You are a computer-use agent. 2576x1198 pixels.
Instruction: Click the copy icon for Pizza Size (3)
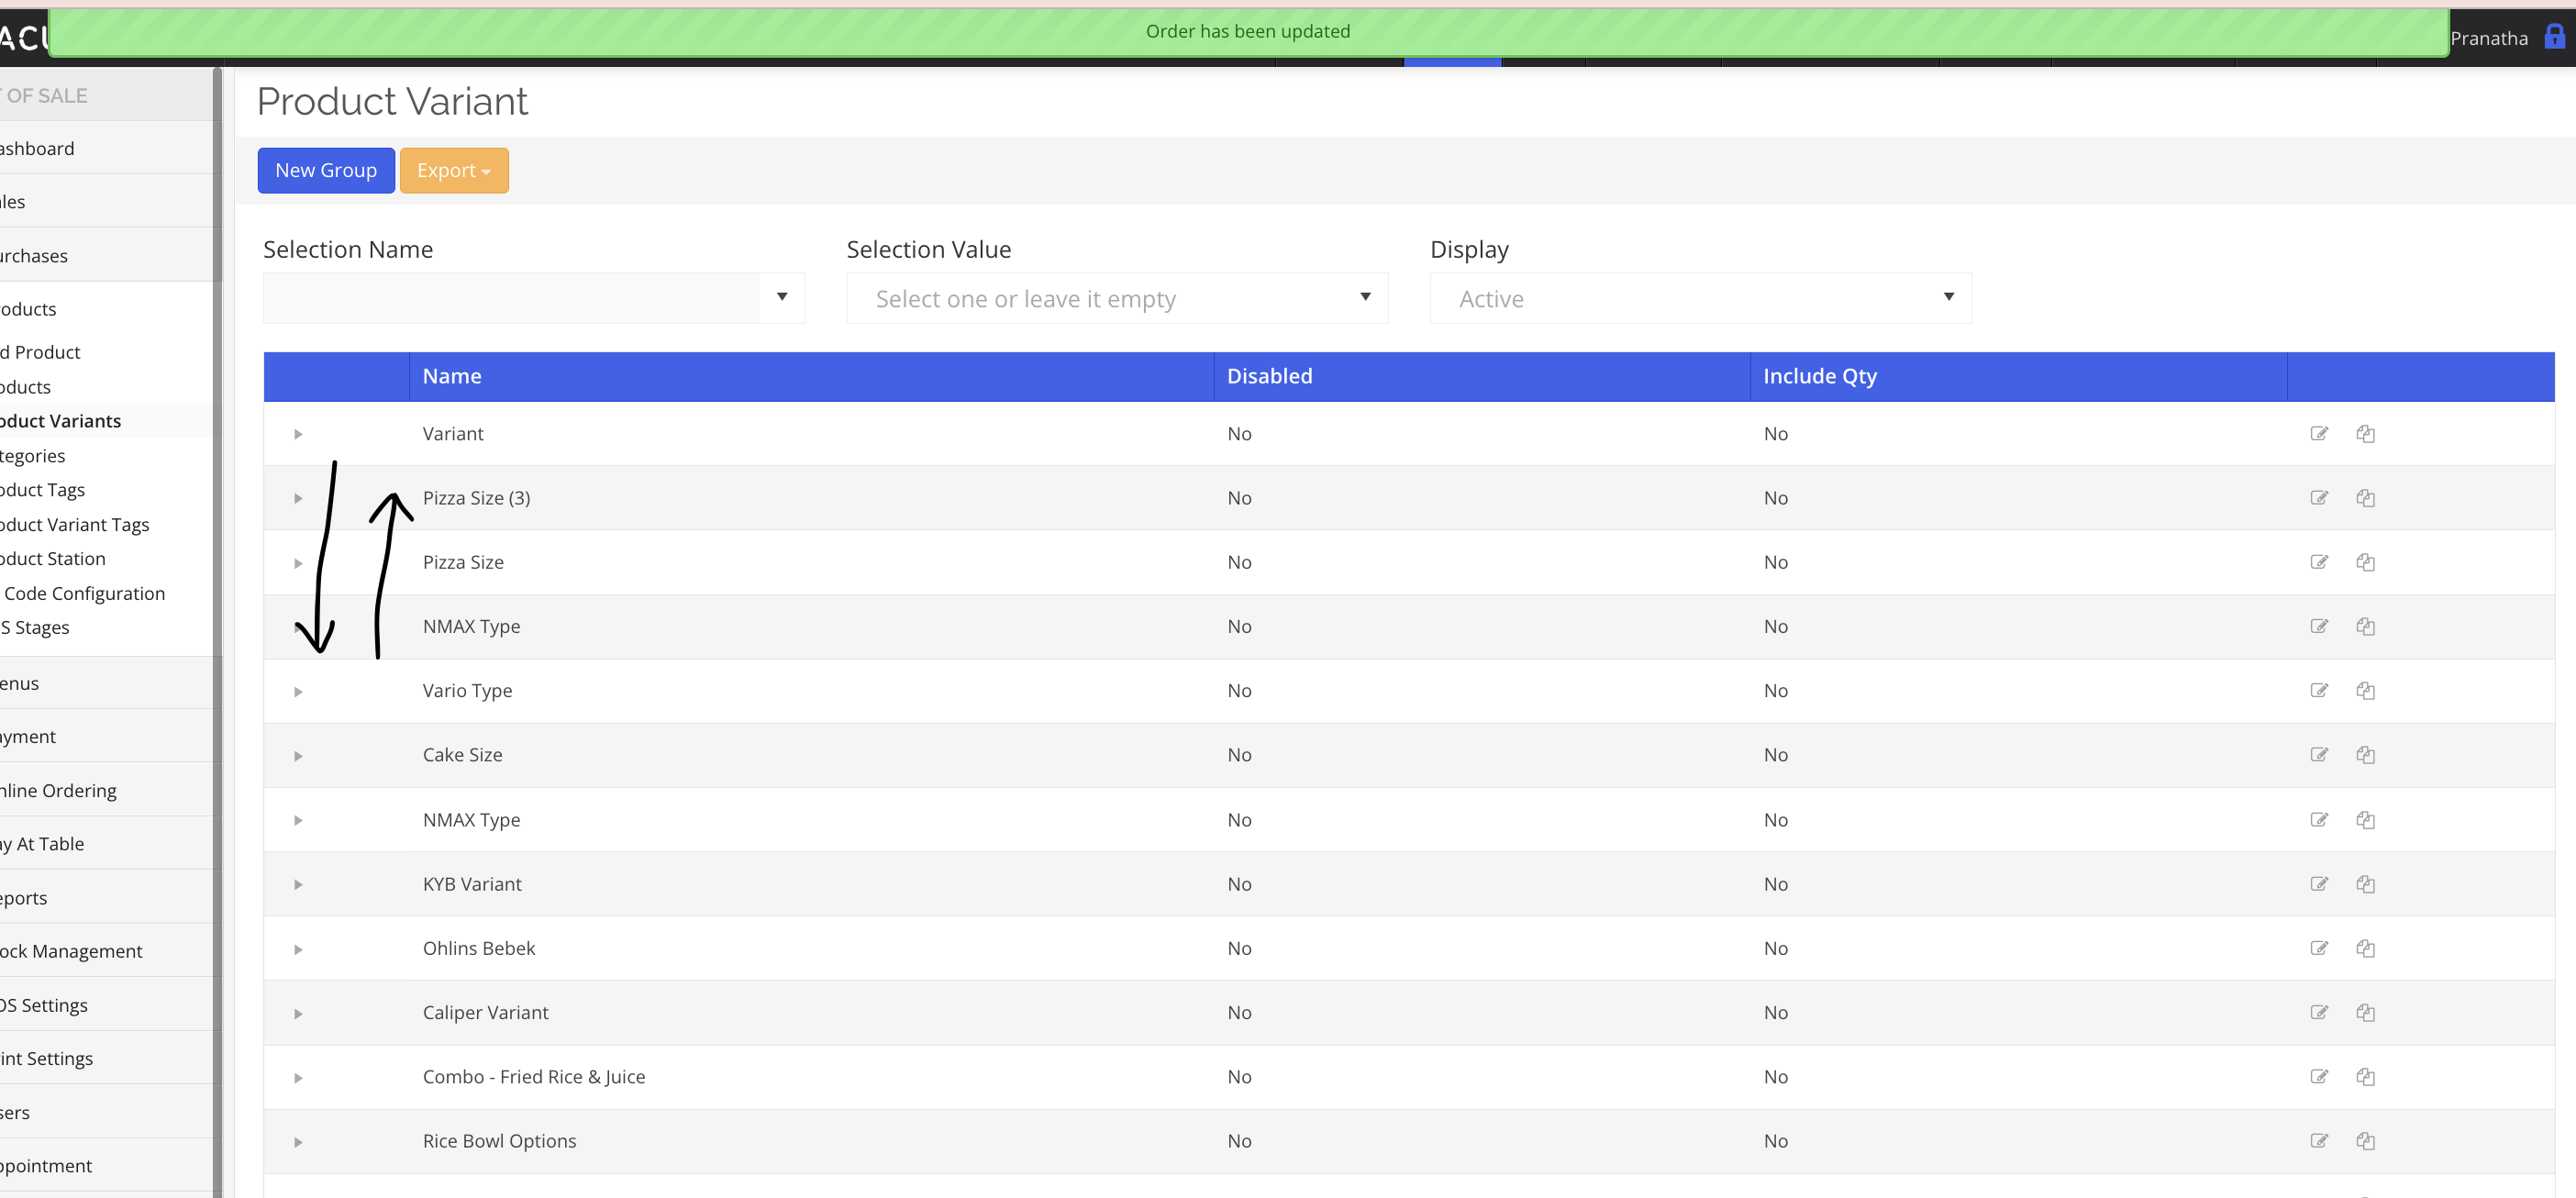[x=2365, y=497]
